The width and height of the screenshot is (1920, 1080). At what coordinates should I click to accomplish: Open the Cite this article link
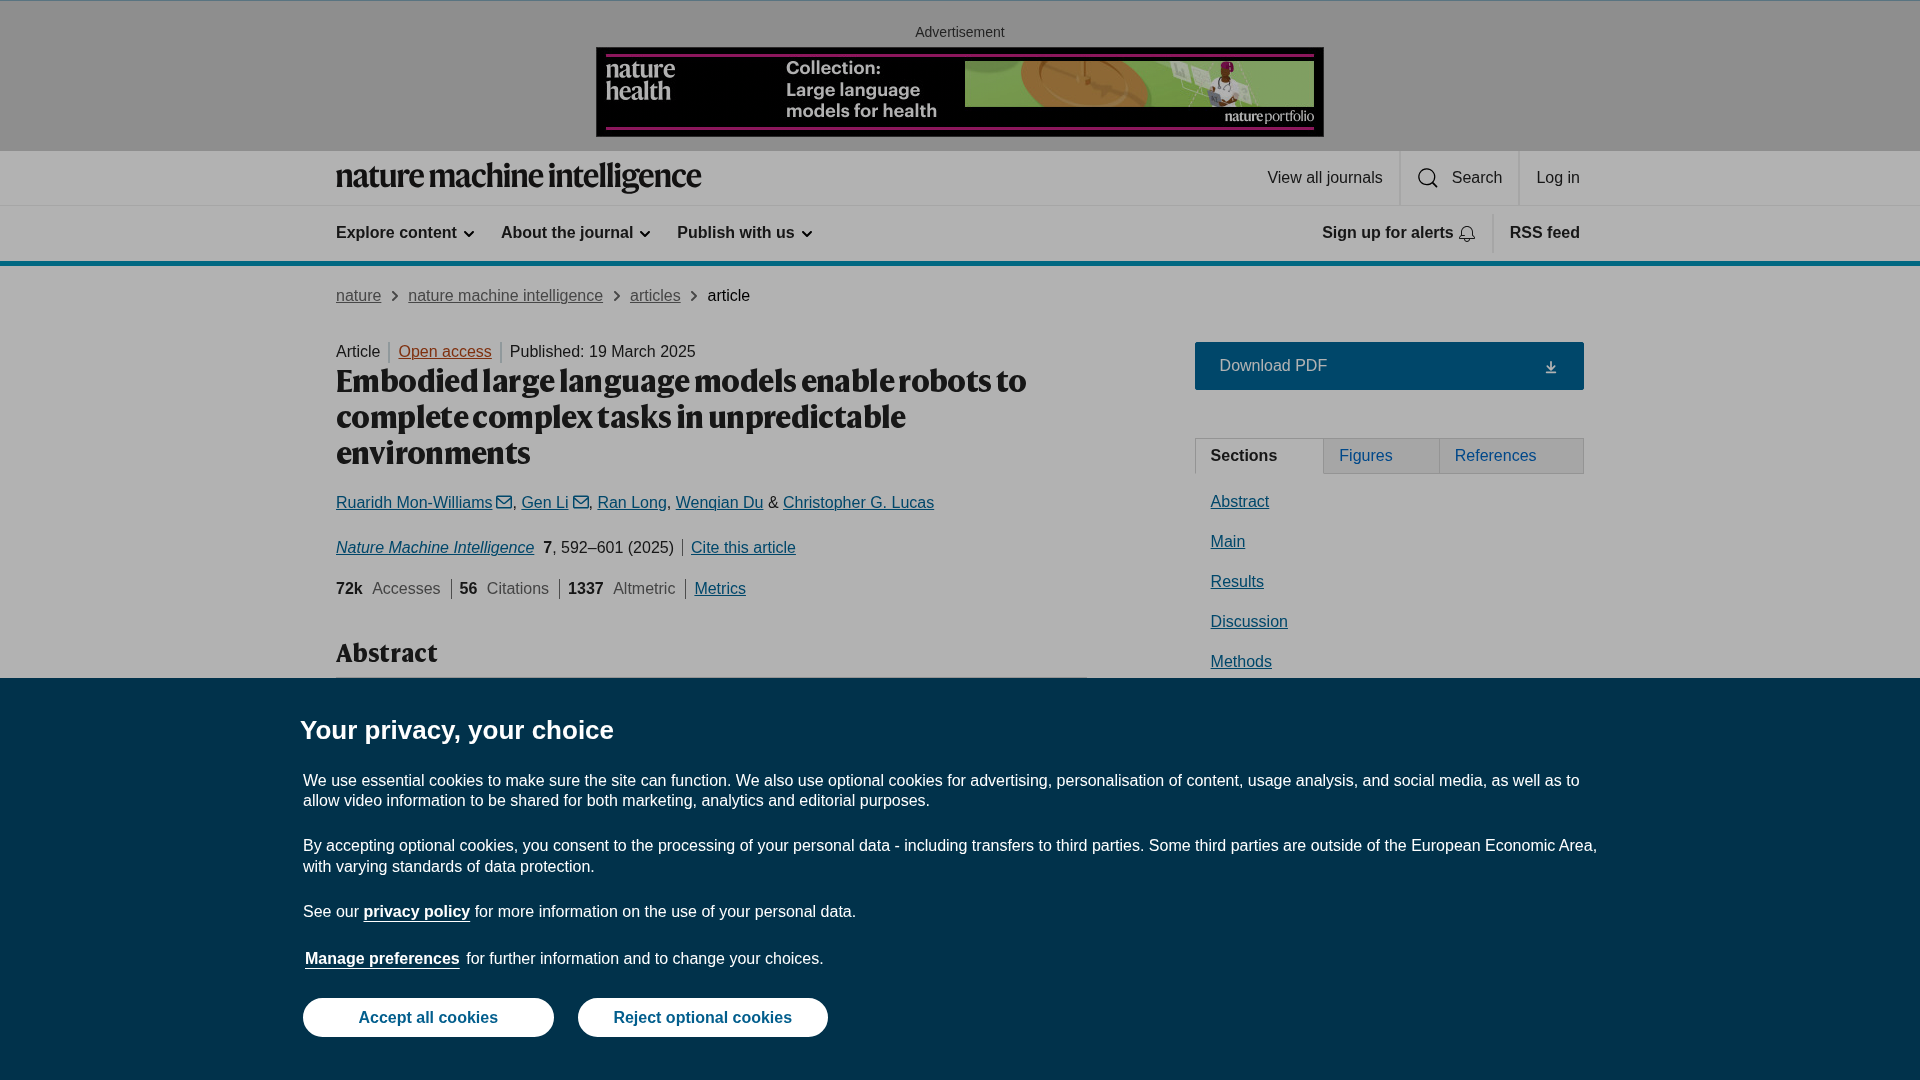coord(743,547)
